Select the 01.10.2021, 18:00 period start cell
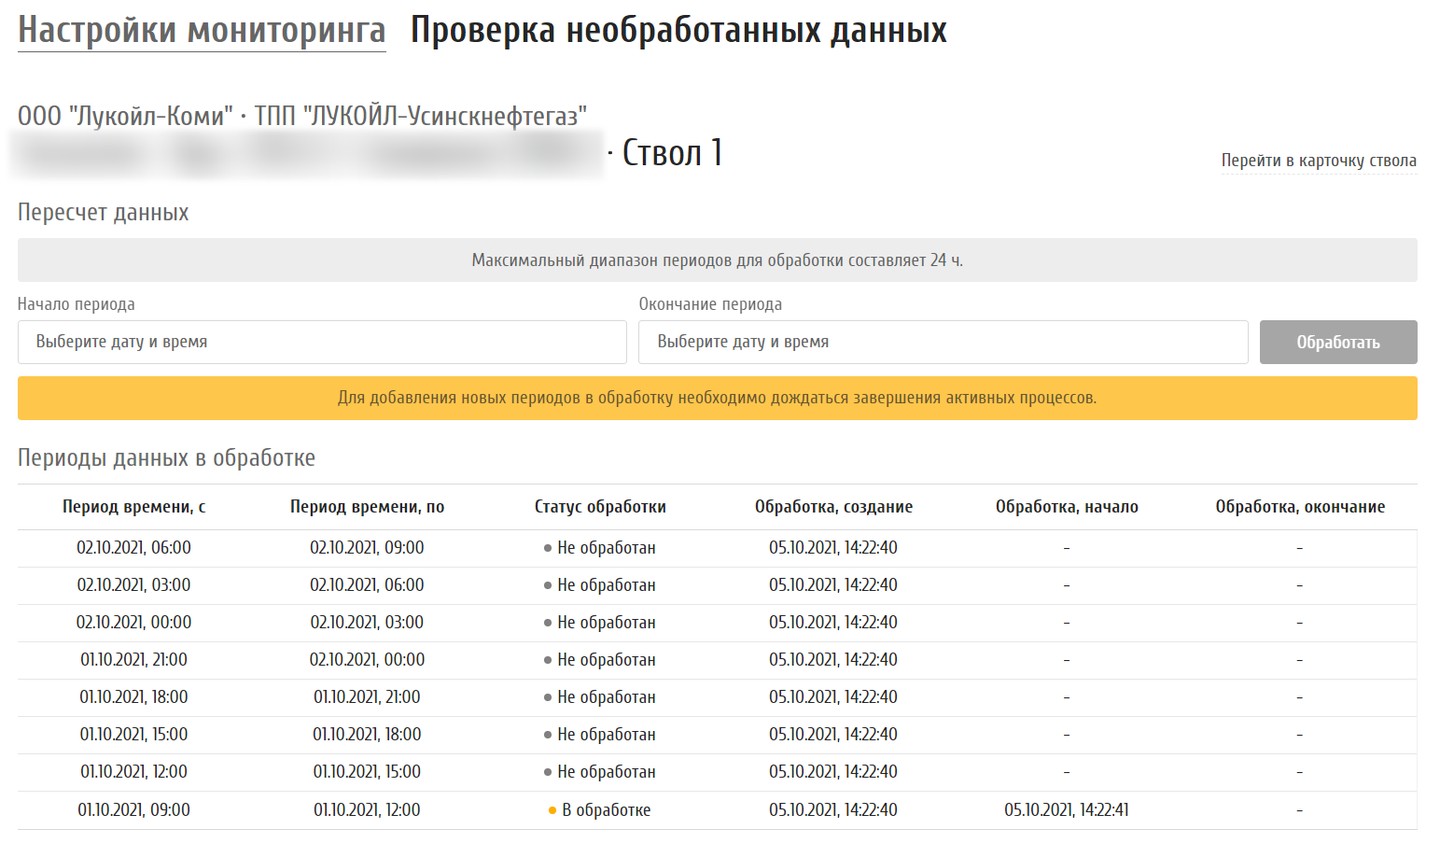The width and height of the screenshot is (1440, 857). tap(134, 697)
